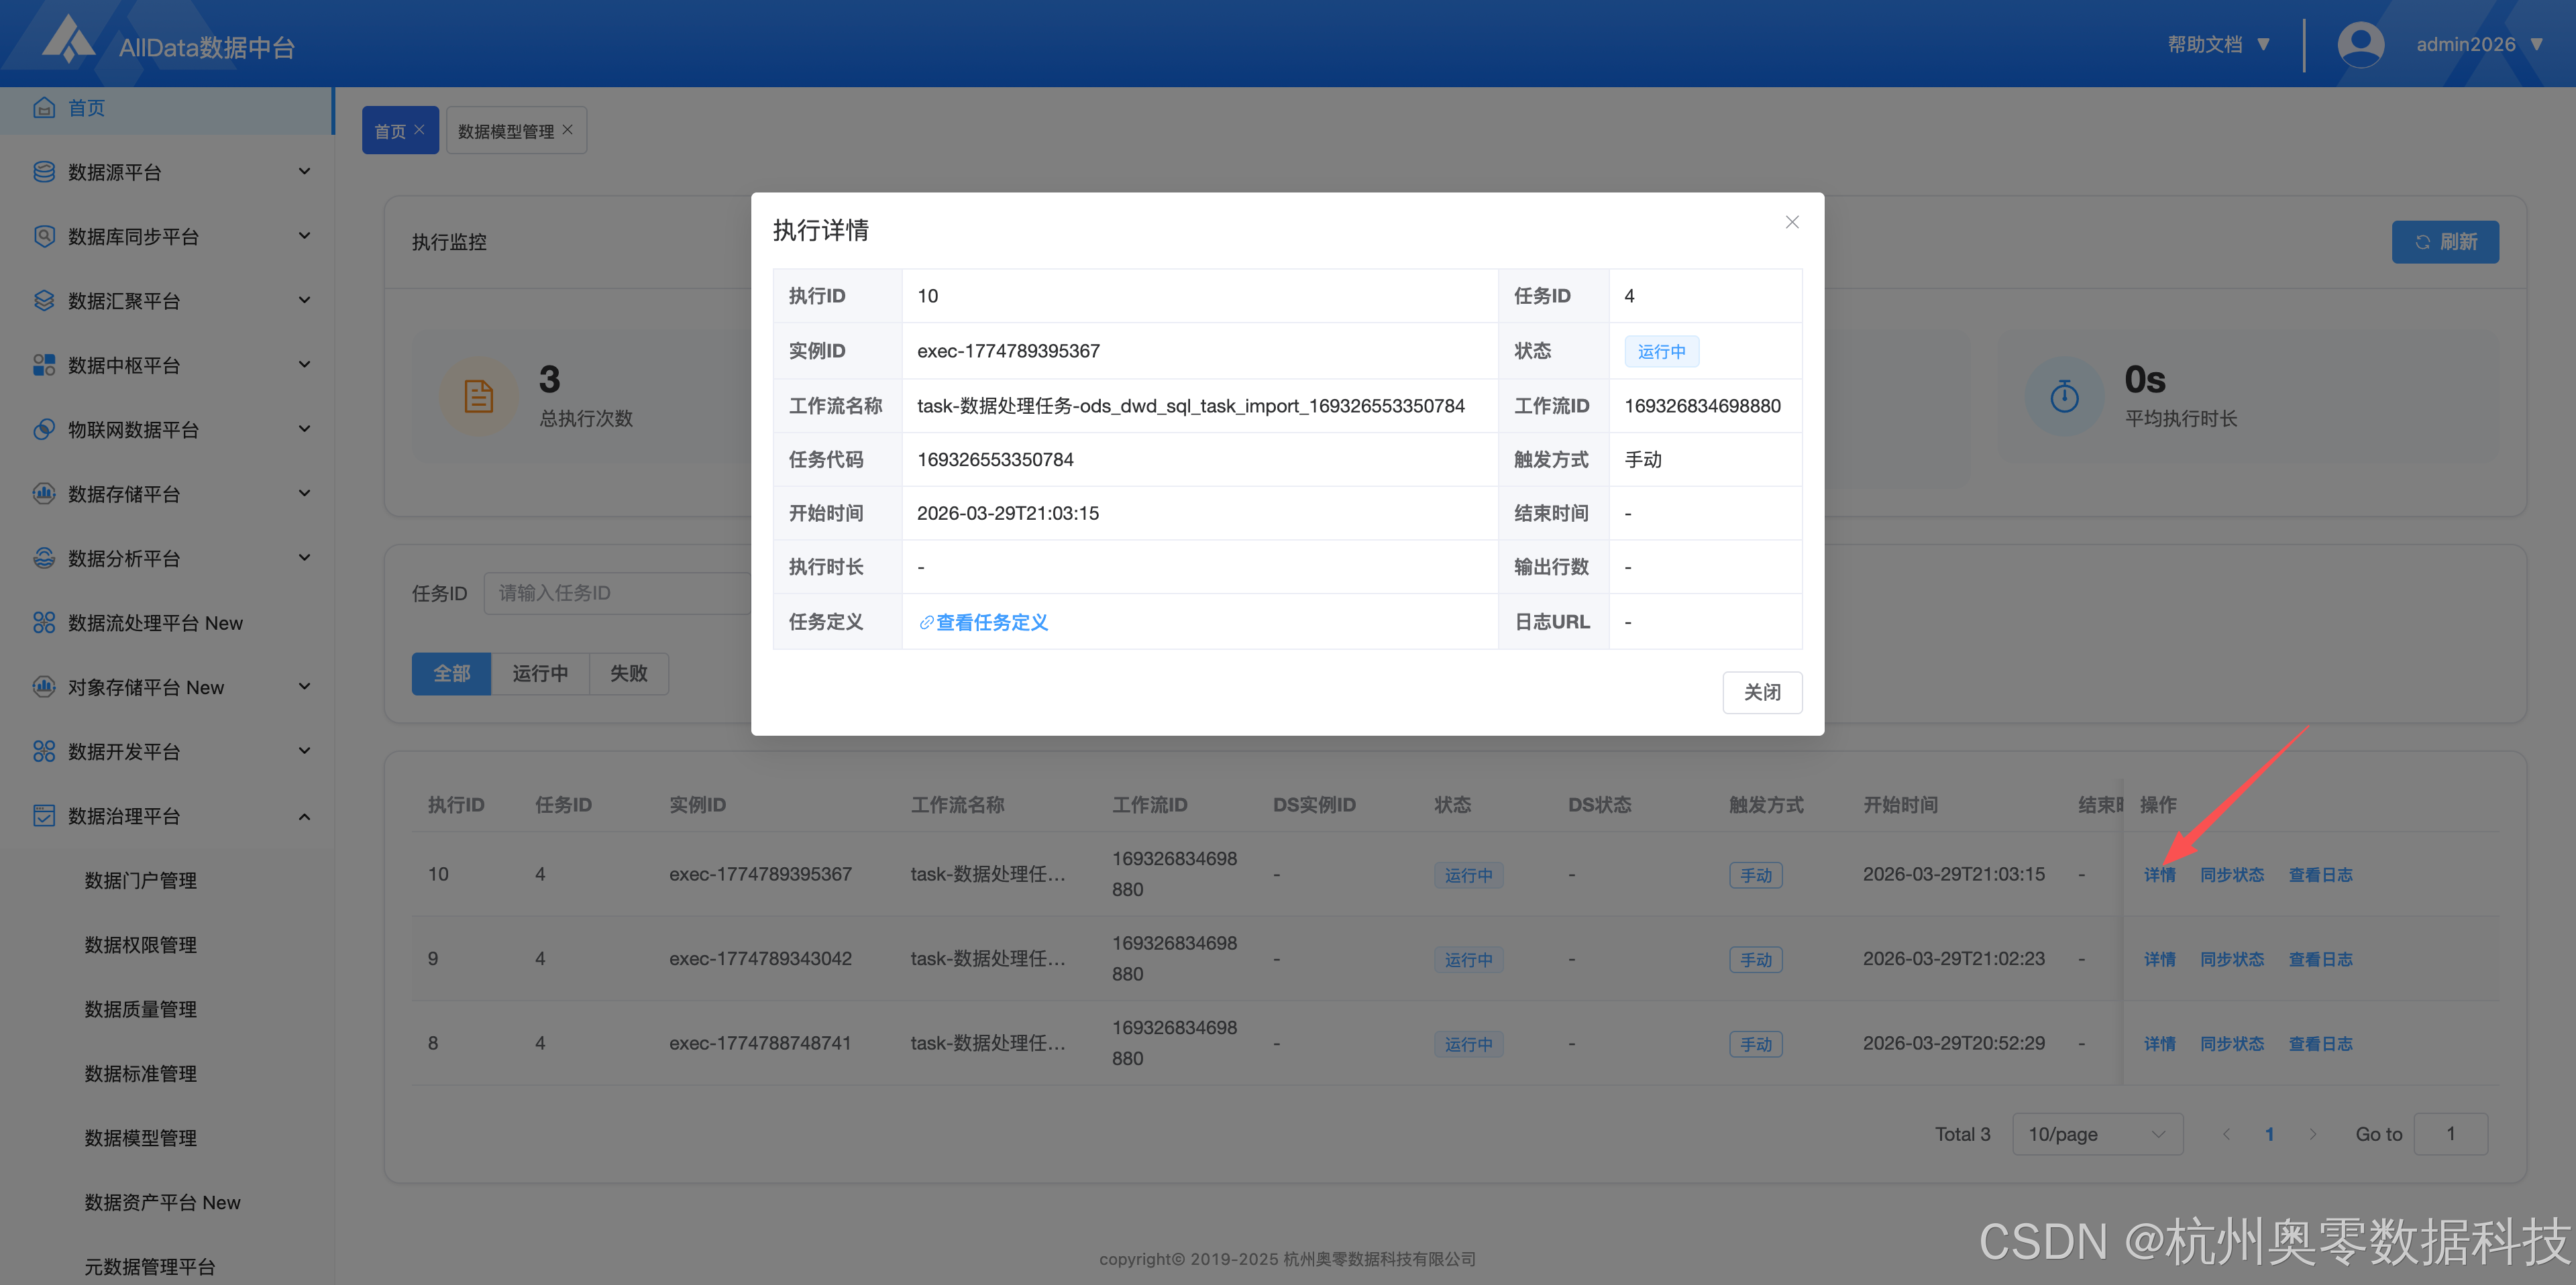This screenshot has height=1285, width=2576.
Task: Click the 平均执行时长 stopwatch icon
Action: pyautogui.click(x=2064, y=396)
